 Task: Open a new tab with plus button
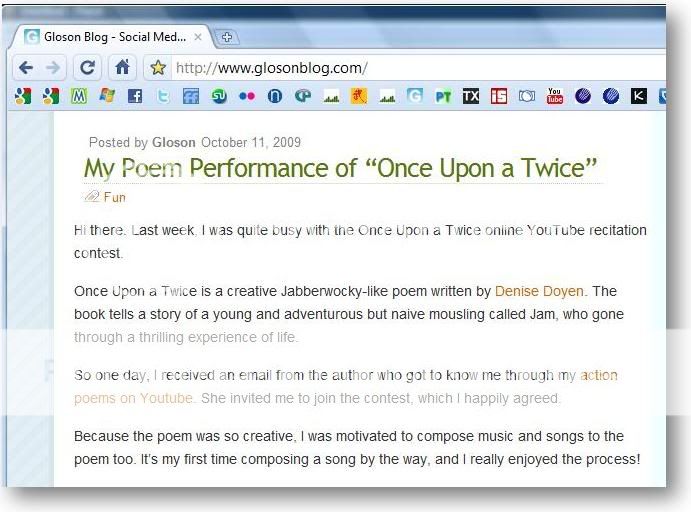[x=227, y=38]
